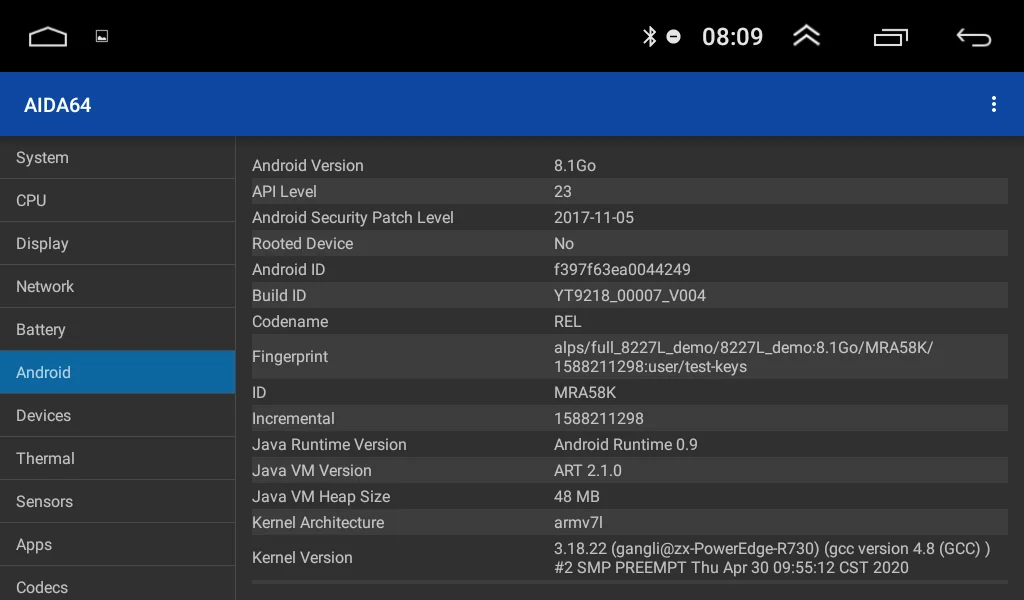Open recent apps overview icon

[891, 37]
